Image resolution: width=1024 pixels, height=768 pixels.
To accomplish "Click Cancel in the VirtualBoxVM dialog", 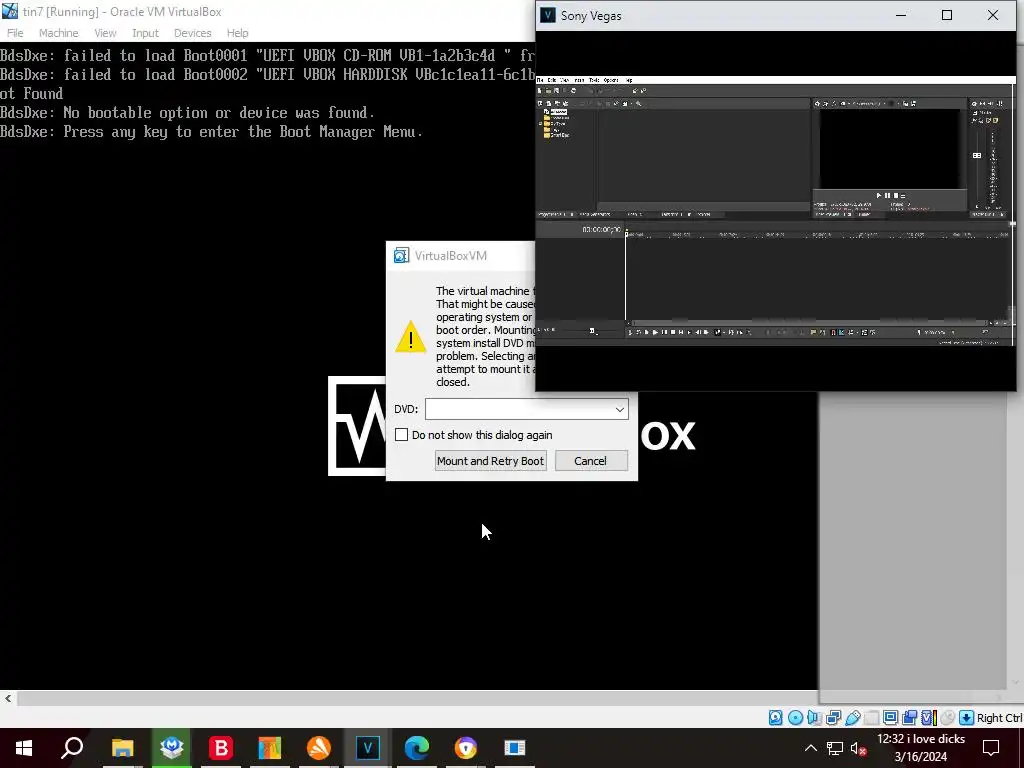I will click(x=591, y=460).
